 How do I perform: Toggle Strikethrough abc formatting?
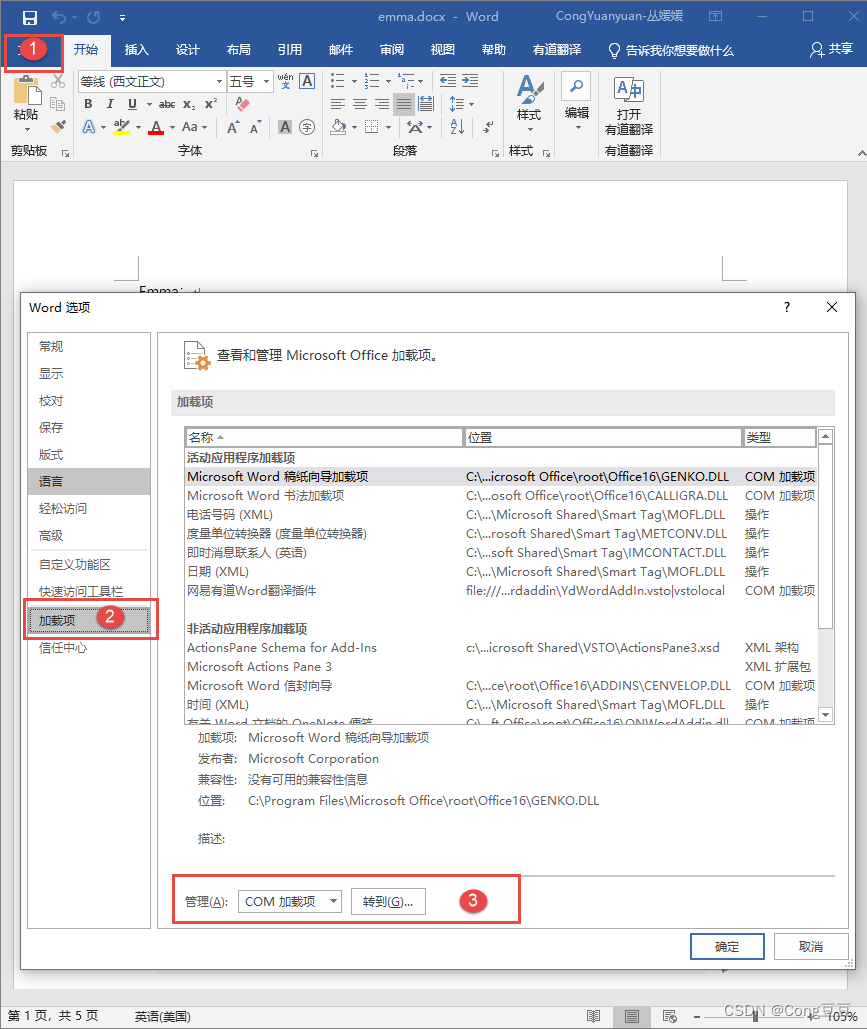(167, 104)
